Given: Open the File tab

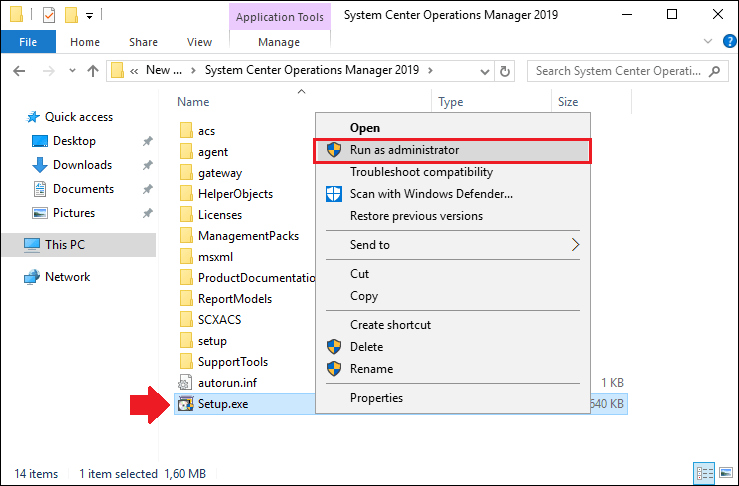Looking at the screenshot, I should click(x=28, y=42).
